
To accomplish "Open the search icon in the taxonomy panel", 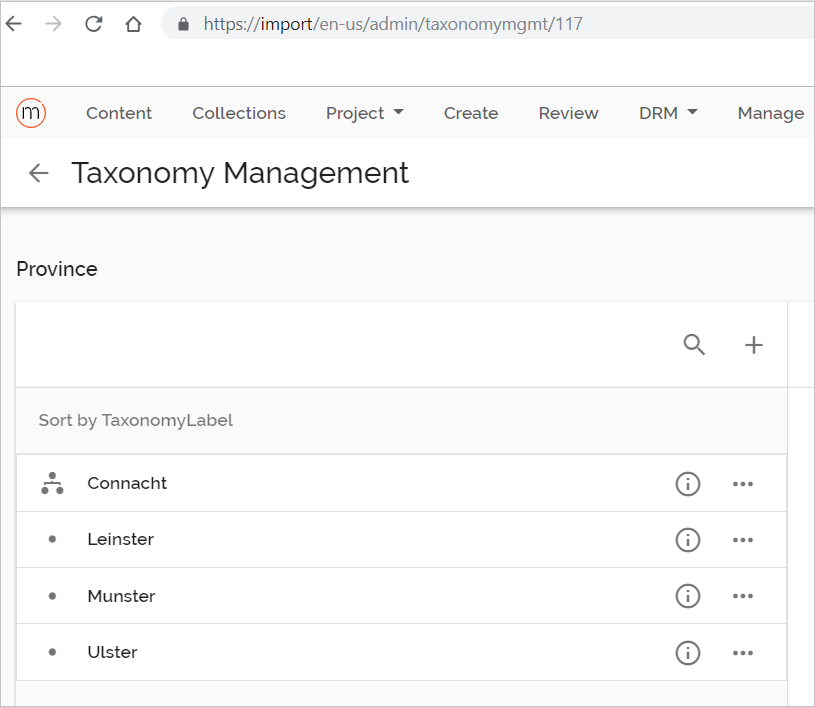I will 694,344.
